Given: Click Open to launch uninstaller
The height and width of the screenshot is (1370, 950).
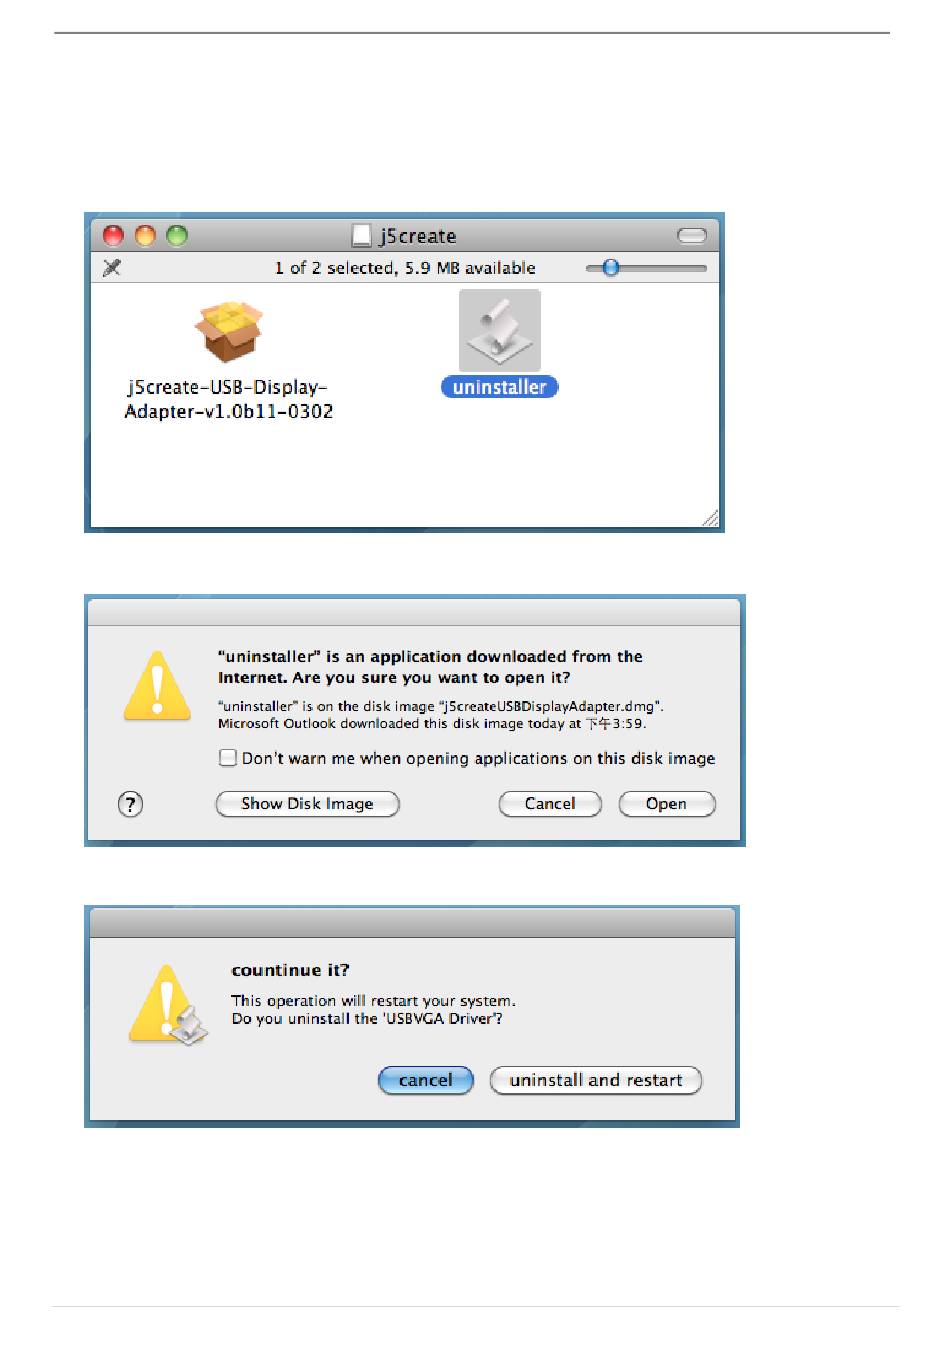Looking at the screenshot, I should [x=667, y=804].
